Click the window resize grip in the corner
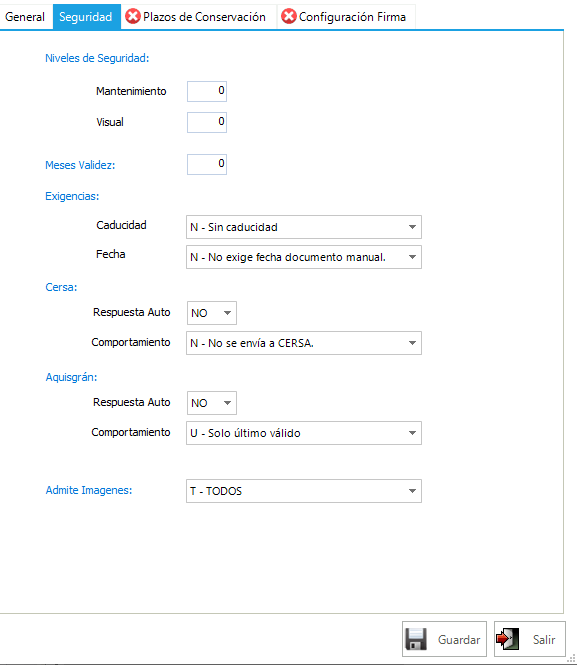577x665 pixels. (x=571, y=659)
